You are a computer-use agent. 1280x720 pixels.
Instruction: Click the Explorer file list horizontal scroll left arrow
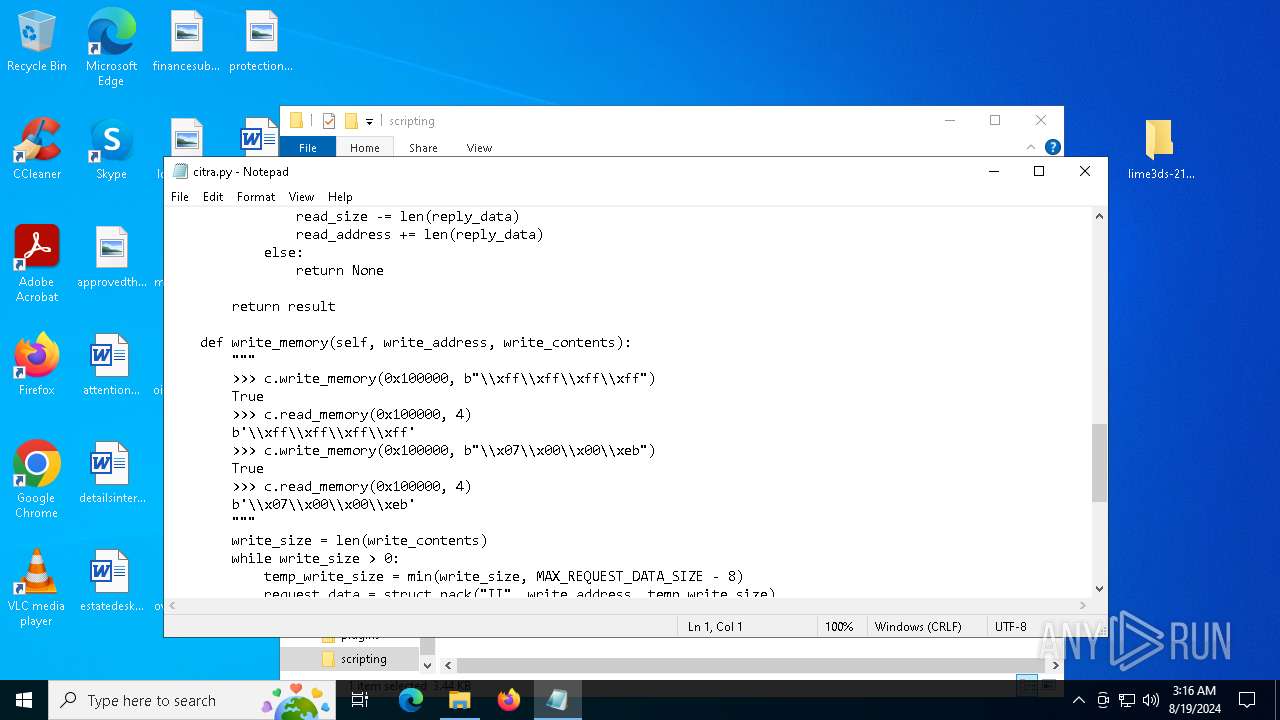(448, 665)
